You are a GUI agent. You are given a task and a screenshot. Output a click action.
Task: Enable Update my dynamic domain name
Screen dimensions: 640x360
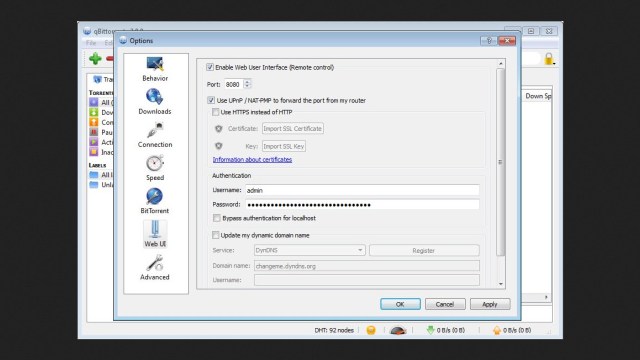(x=216, y=235)
